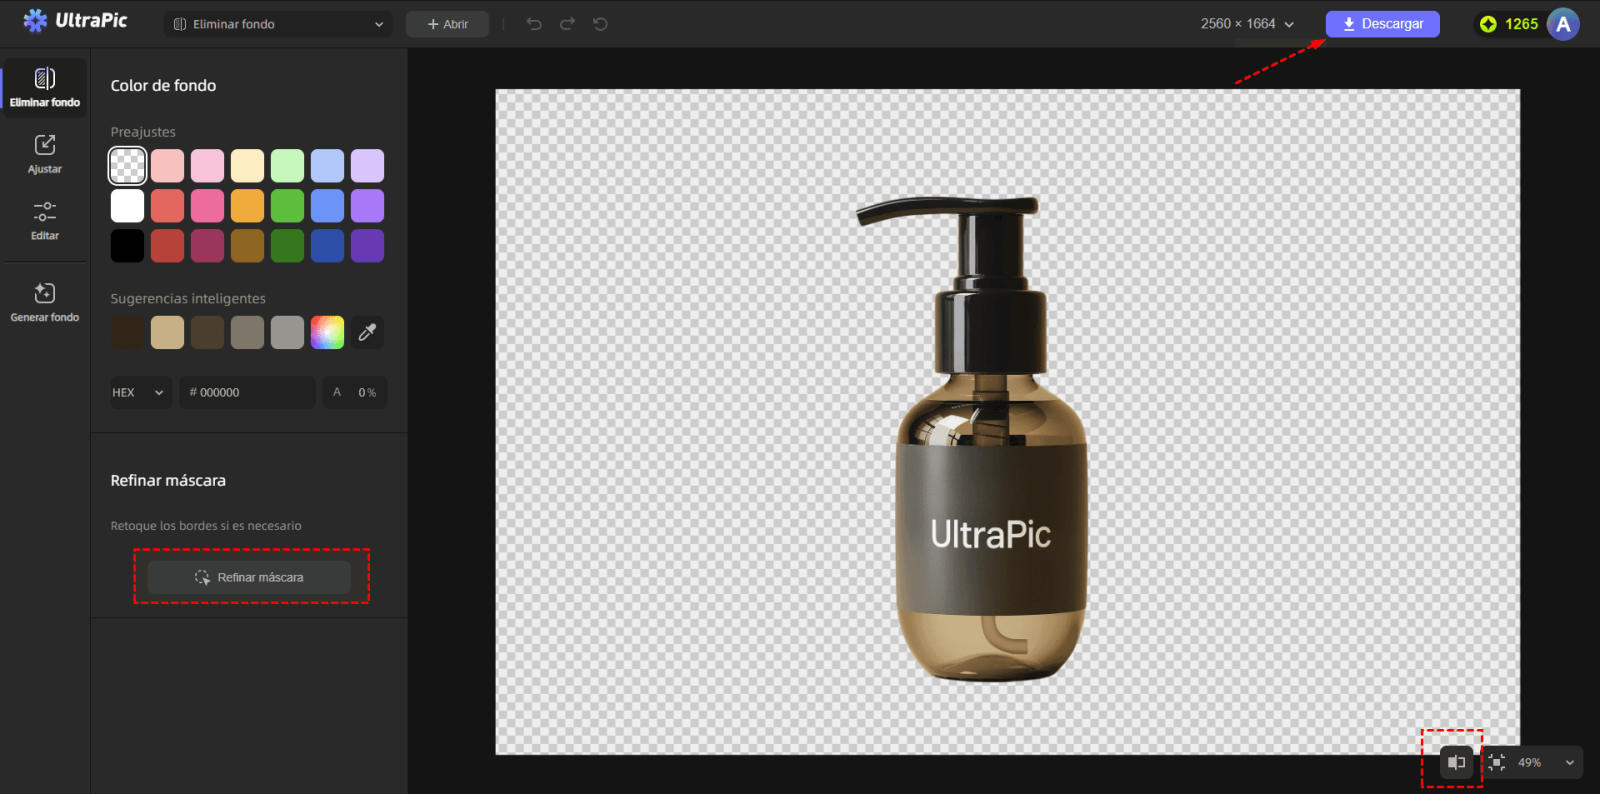Screen dimensions: 1600x794
Task: Click the redo arrow icon
Action: [567, 24]
